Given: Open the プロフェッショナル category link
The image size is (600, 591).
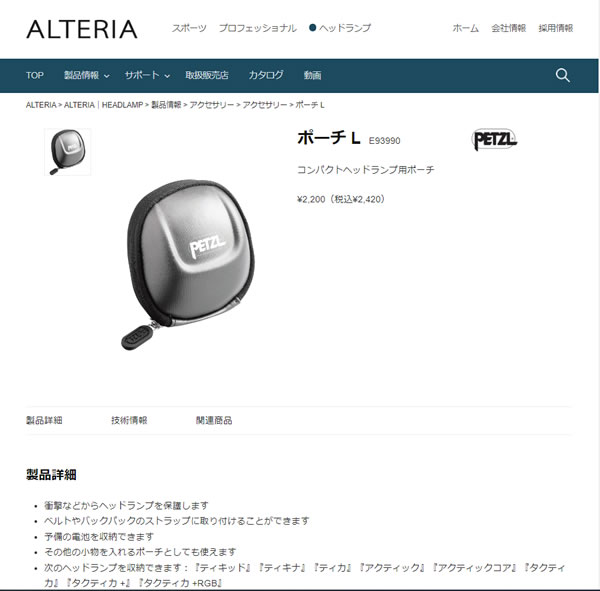Looking at the screenshot, I should point(258,28).
